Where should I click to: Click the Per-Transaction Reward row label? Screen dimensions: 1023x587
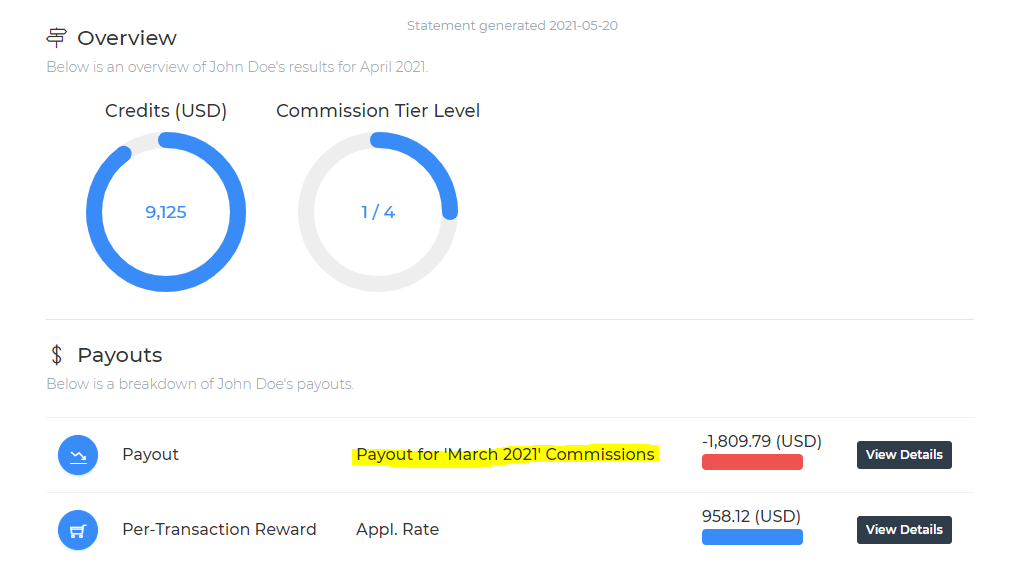[219, 530]
